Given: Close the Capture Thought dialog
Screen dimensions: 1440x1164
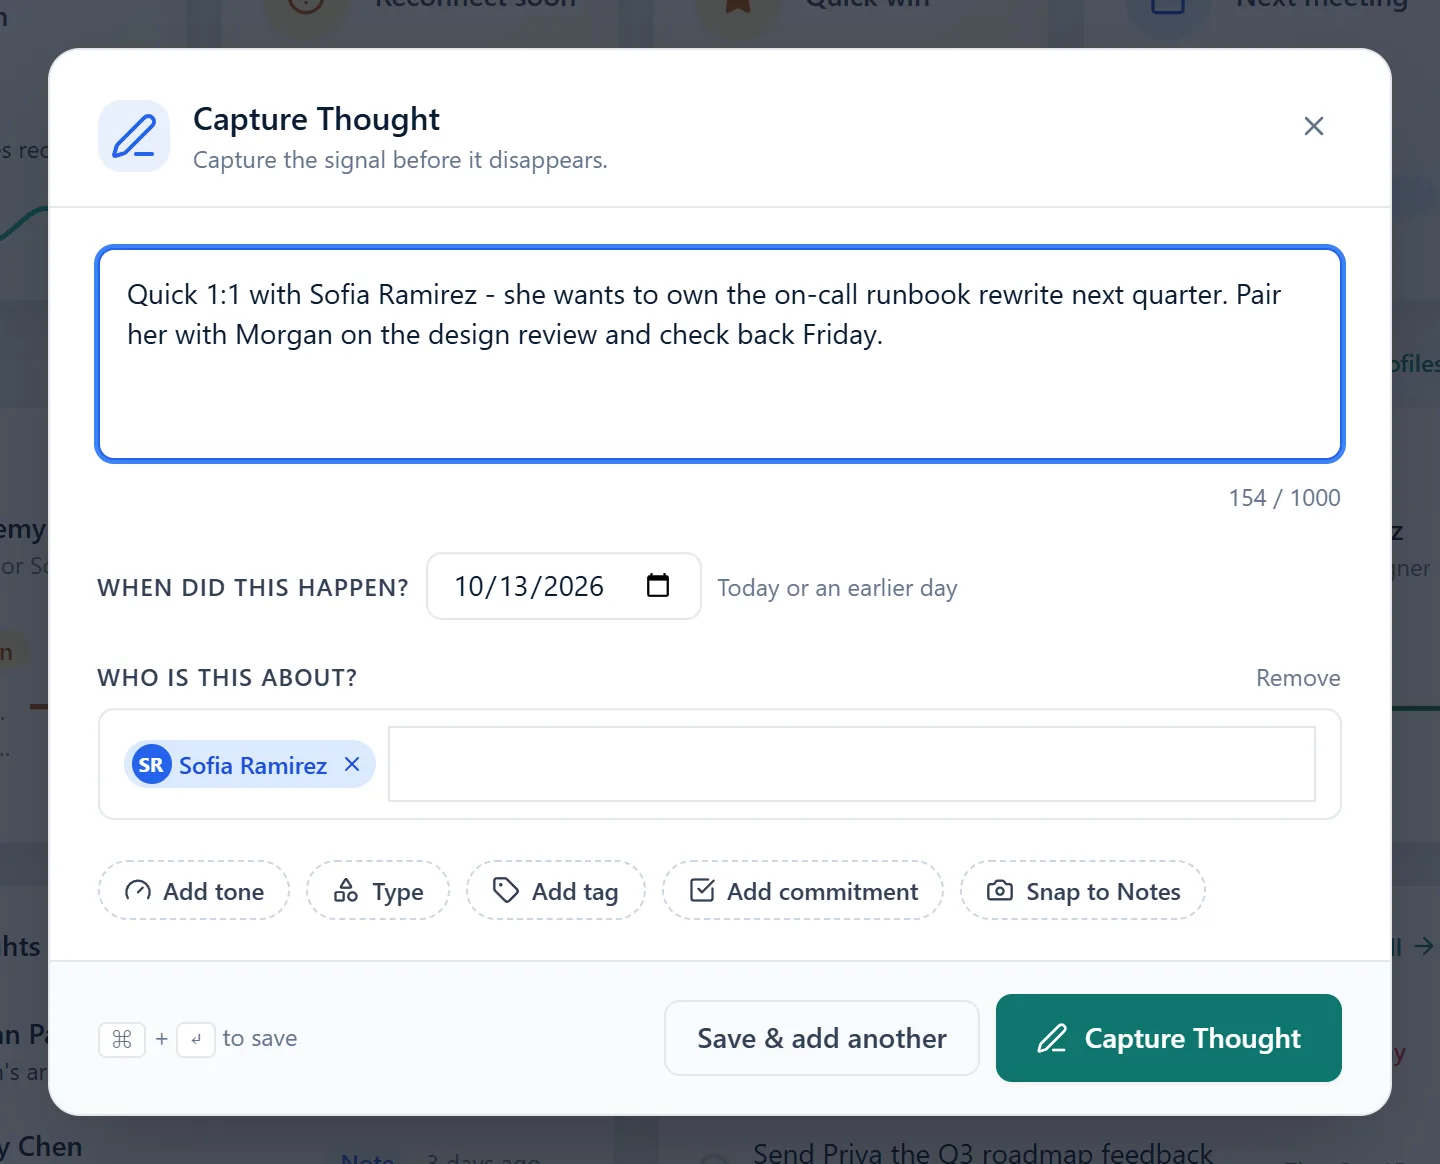Looking at the screenshot, I should pyautogui.click(x=1314, y=126).
